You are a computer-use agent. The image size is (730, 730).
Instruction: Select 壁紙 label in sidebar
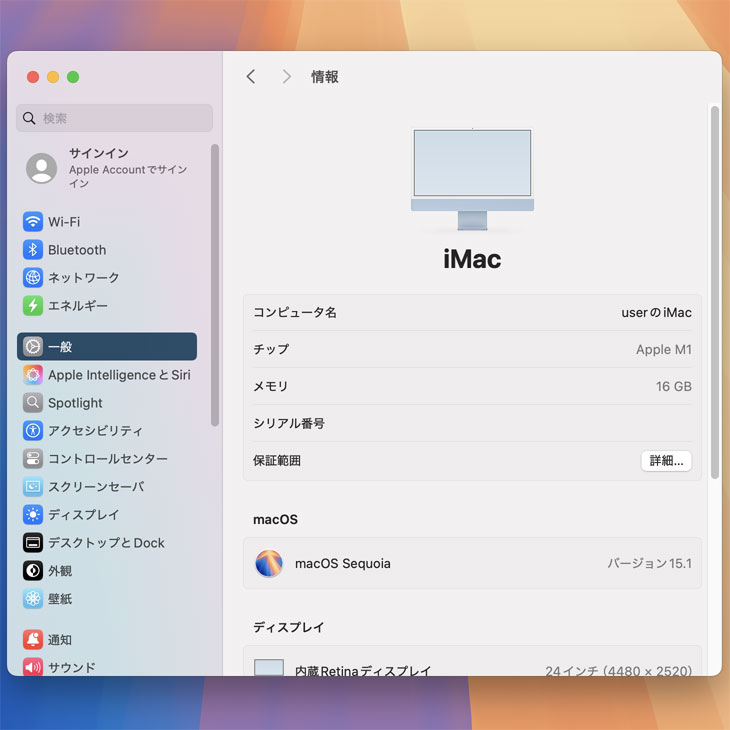click(x=60, y=599)
